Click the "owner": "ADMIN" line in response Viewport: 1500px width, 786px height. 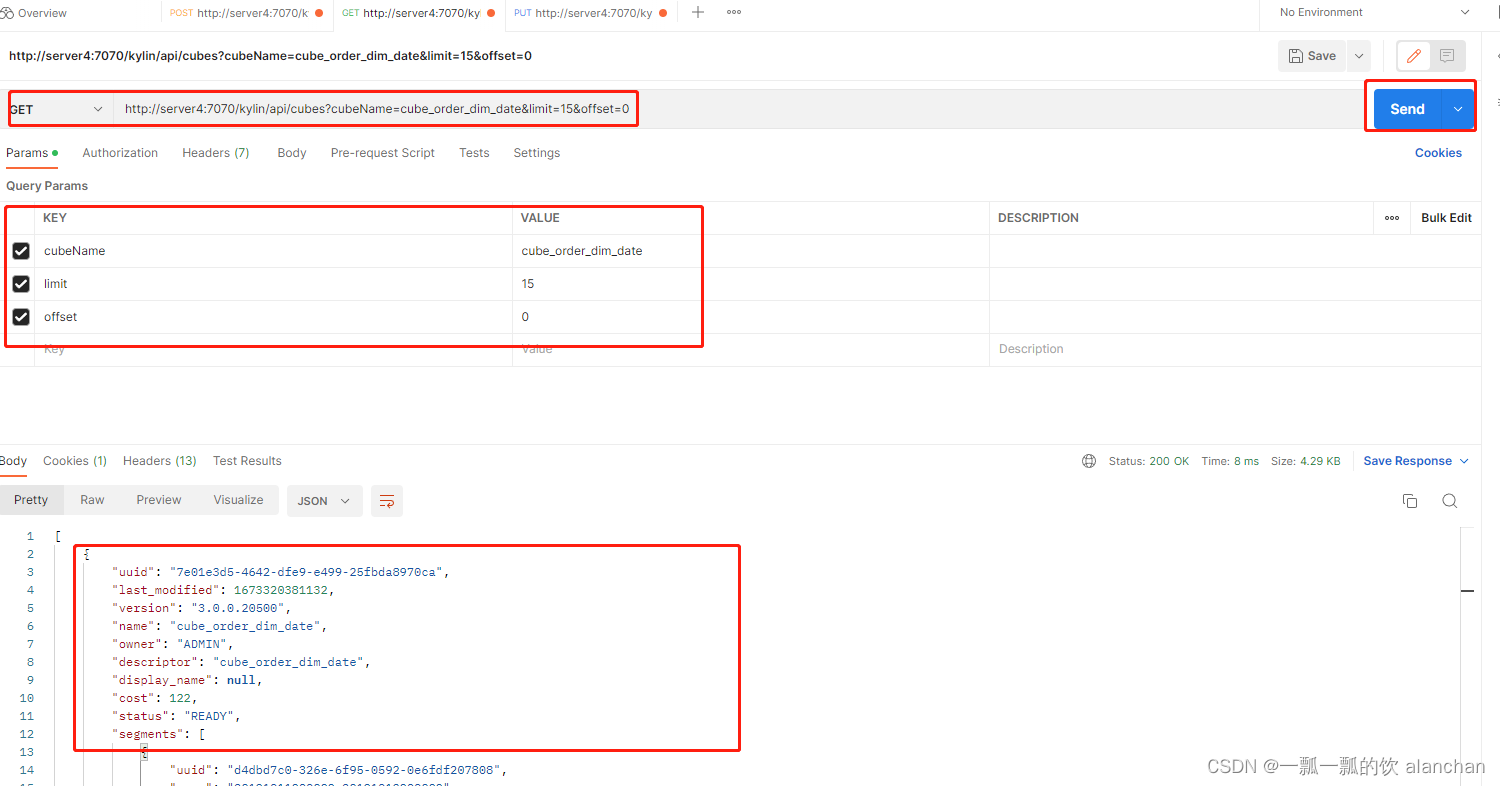pos(172,644)
